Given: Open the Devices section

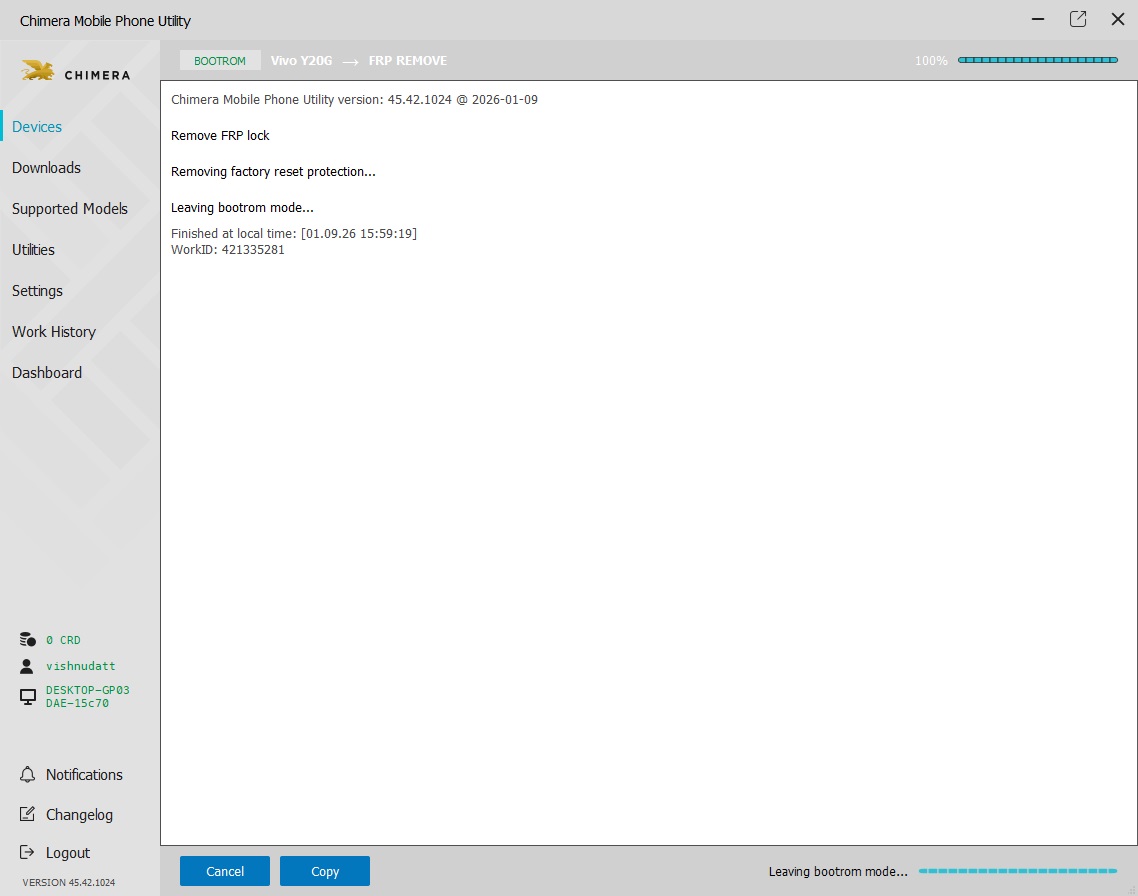Looking at the screenshot, I should click(x=37, y=126).
